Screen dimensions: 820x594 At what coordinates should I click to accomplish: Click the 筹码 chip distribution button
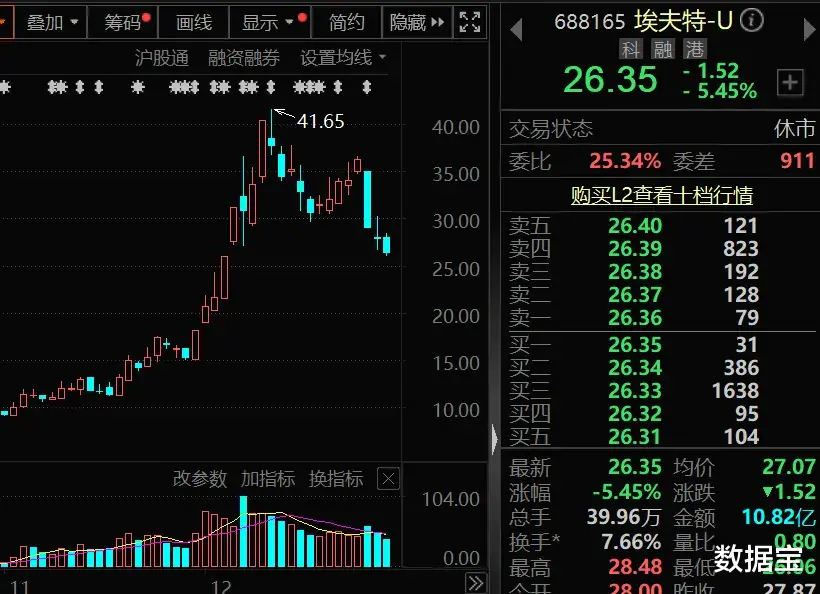(123, 22)
